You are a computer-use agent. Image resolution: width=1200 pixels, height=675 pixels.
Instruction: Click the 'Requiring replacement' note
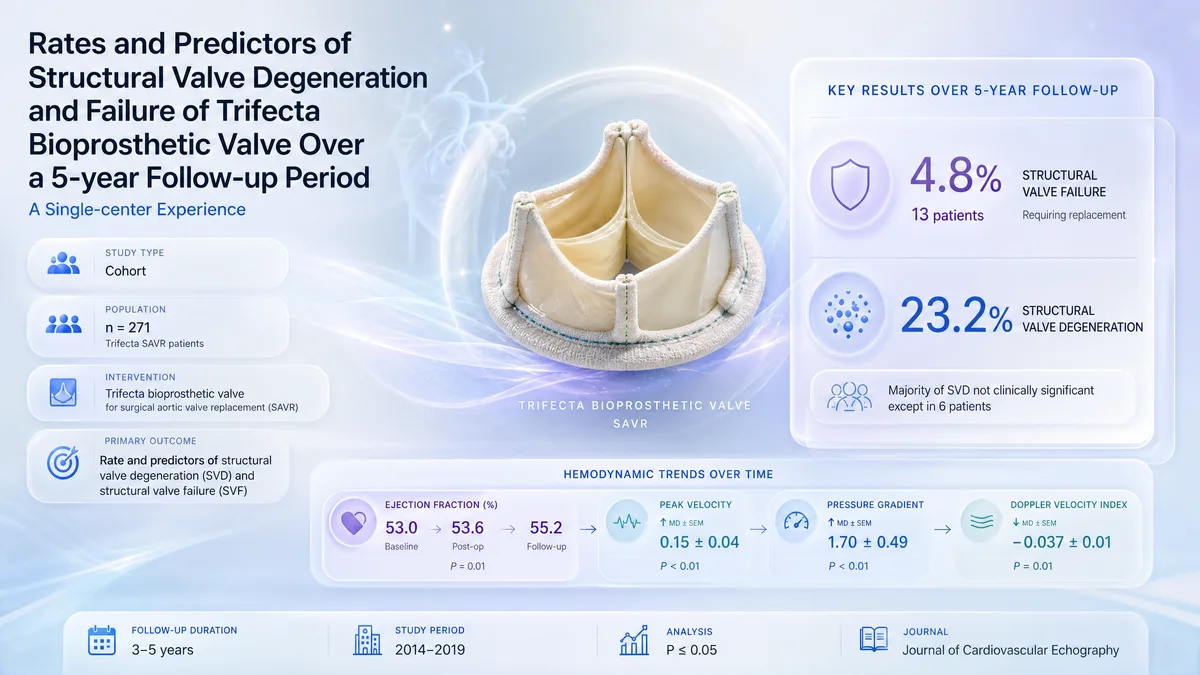[1074, 215]
